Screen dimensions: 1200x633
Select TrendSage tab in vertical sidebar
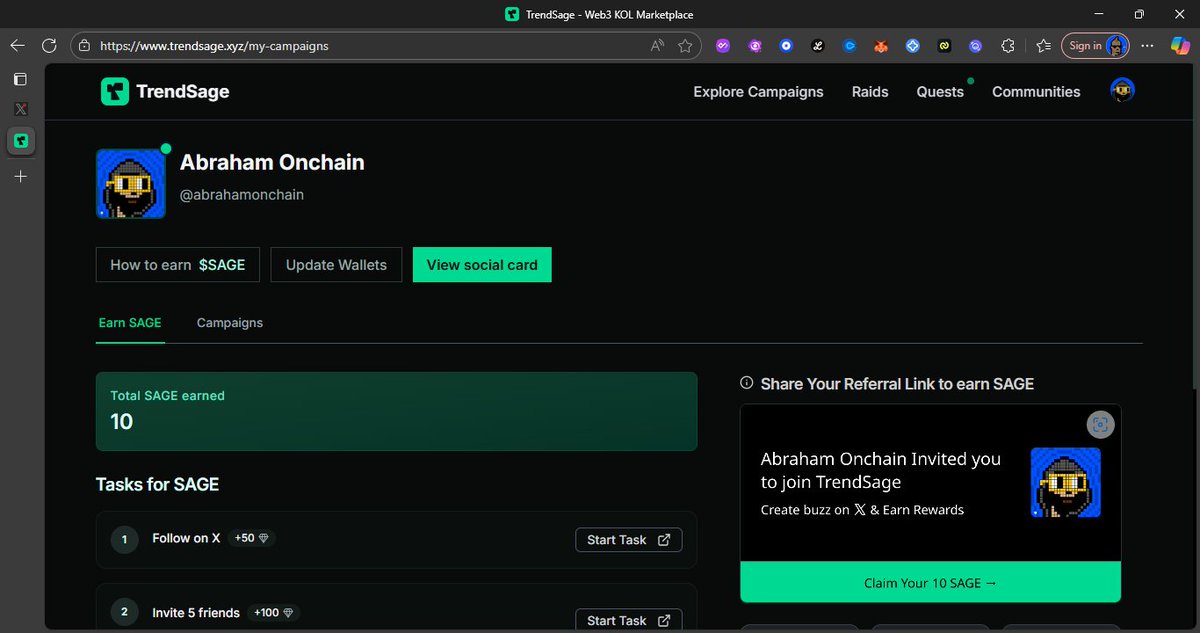[21, 141]
